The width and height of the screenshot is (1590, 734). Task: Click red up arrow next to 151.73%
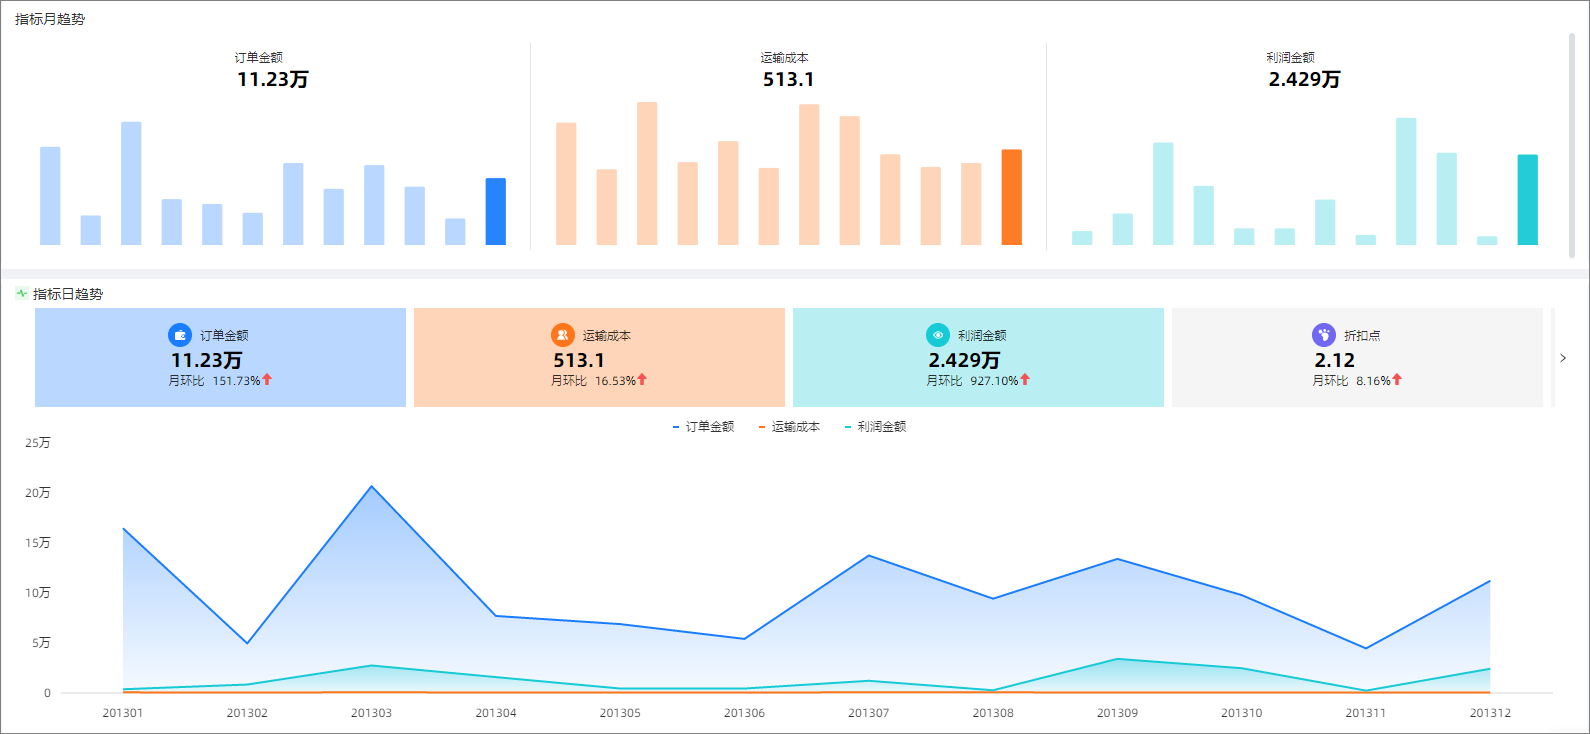pyautogui.click(x=267, y=380)
